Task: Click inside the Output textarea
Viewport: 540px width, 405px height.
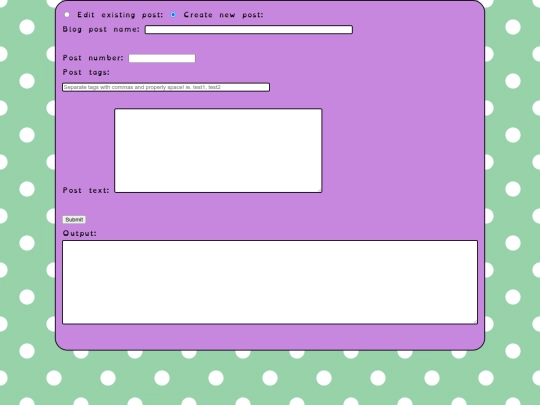Action: pos(270,282)
